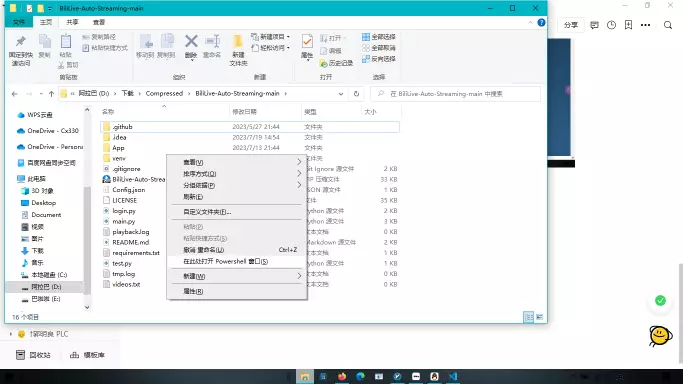
Task: Click the New folder (新建文件夹) icon
Action: point(238,42)
